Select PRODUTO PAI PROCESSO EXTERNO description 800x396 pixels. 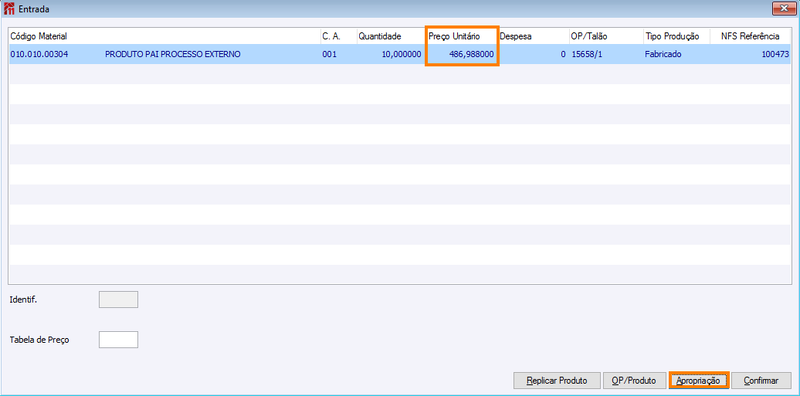click(172, 54)
